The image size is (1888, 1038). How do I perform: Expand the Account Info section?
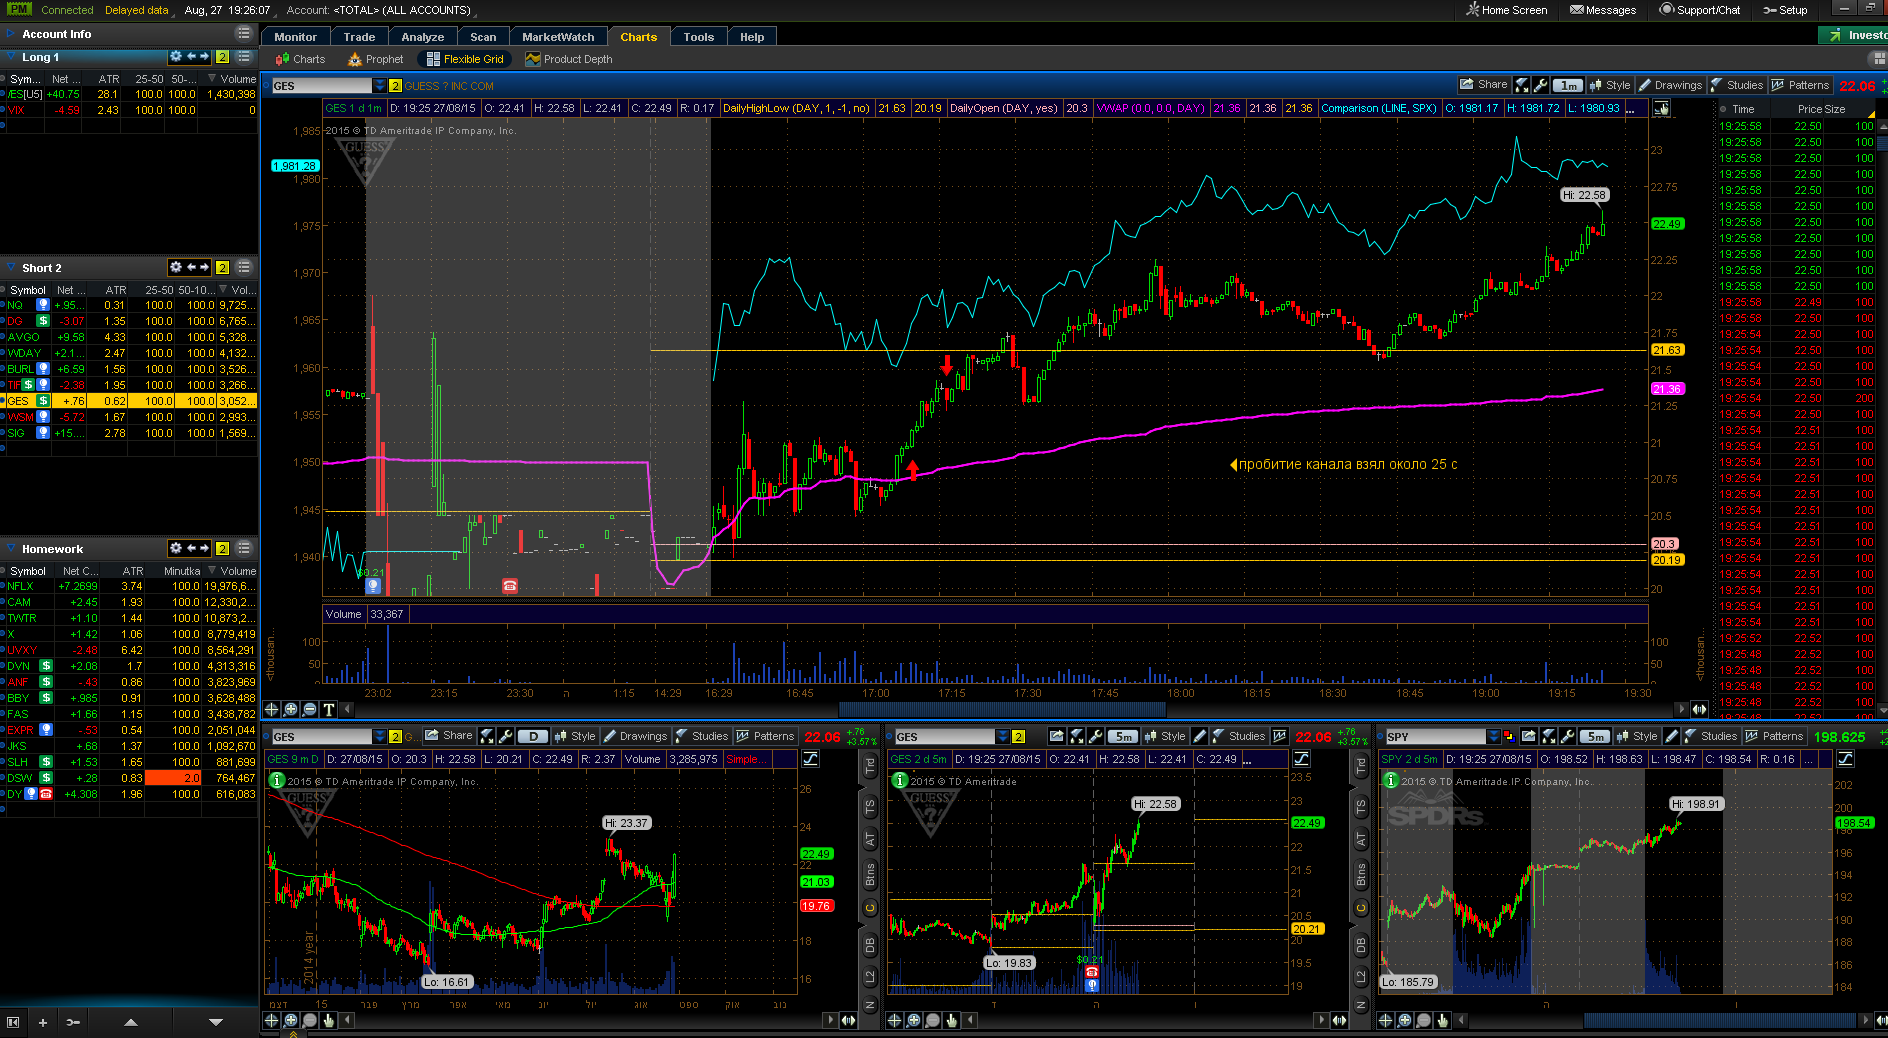coord(11,34)
